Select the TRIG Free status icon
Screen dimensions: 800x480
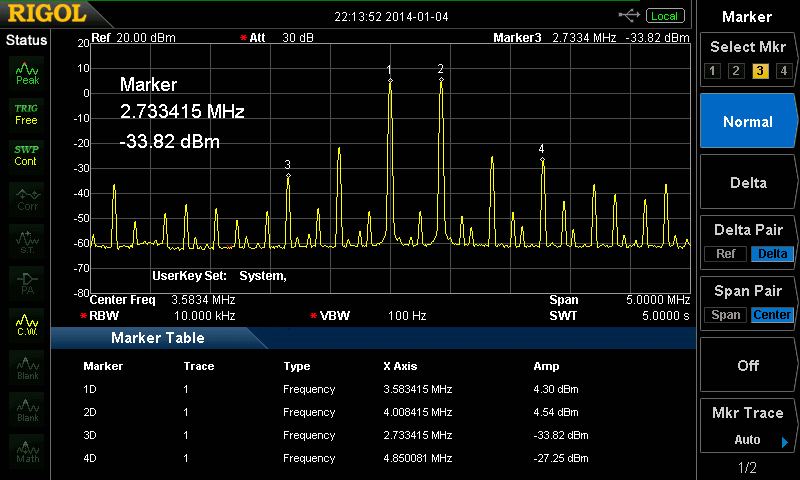(x=27, y=114)
